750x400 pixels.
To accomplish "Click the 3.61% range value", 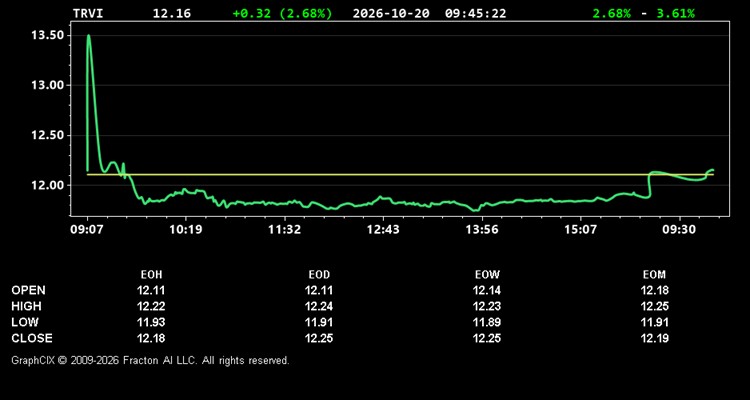I will click(x=675, y=13).
